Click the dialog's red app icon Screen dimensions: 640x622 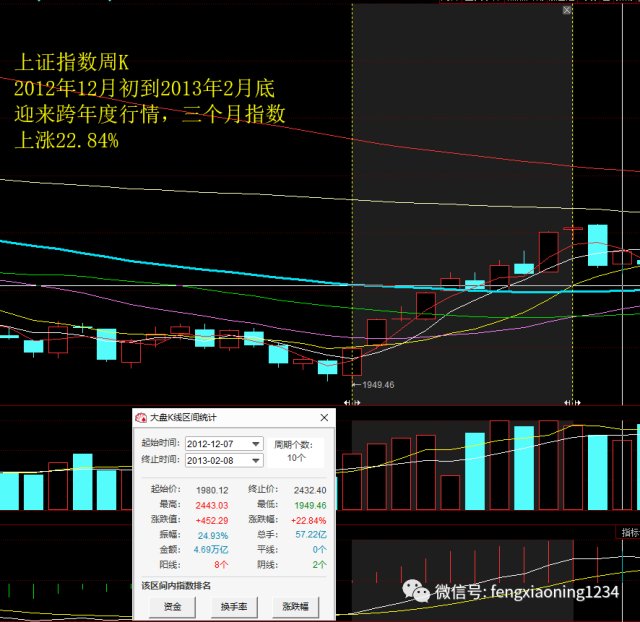(x=141, y=418)
